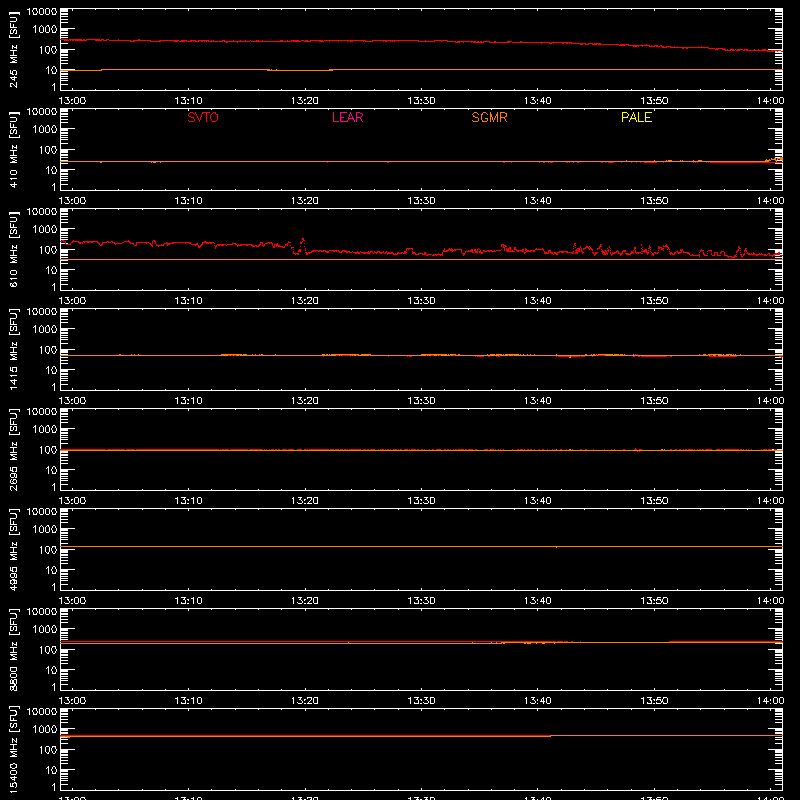Select the 1415 MHz [SFU] axis title

(13, 349)
